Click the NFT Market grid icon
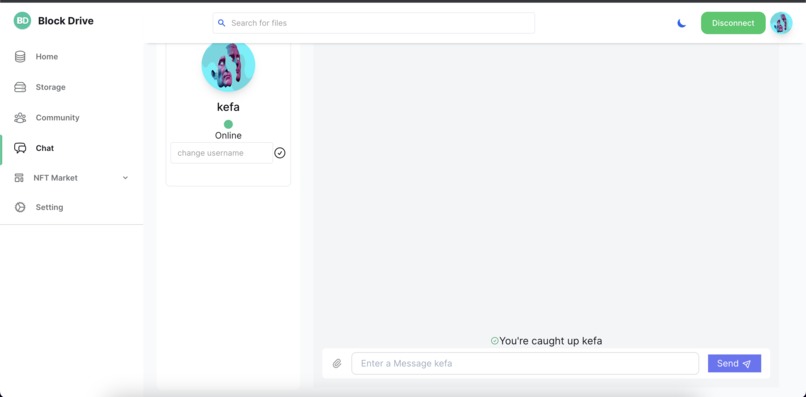This screenshot has height=397, width=806. pyautogui.click(x=19, y=178)
